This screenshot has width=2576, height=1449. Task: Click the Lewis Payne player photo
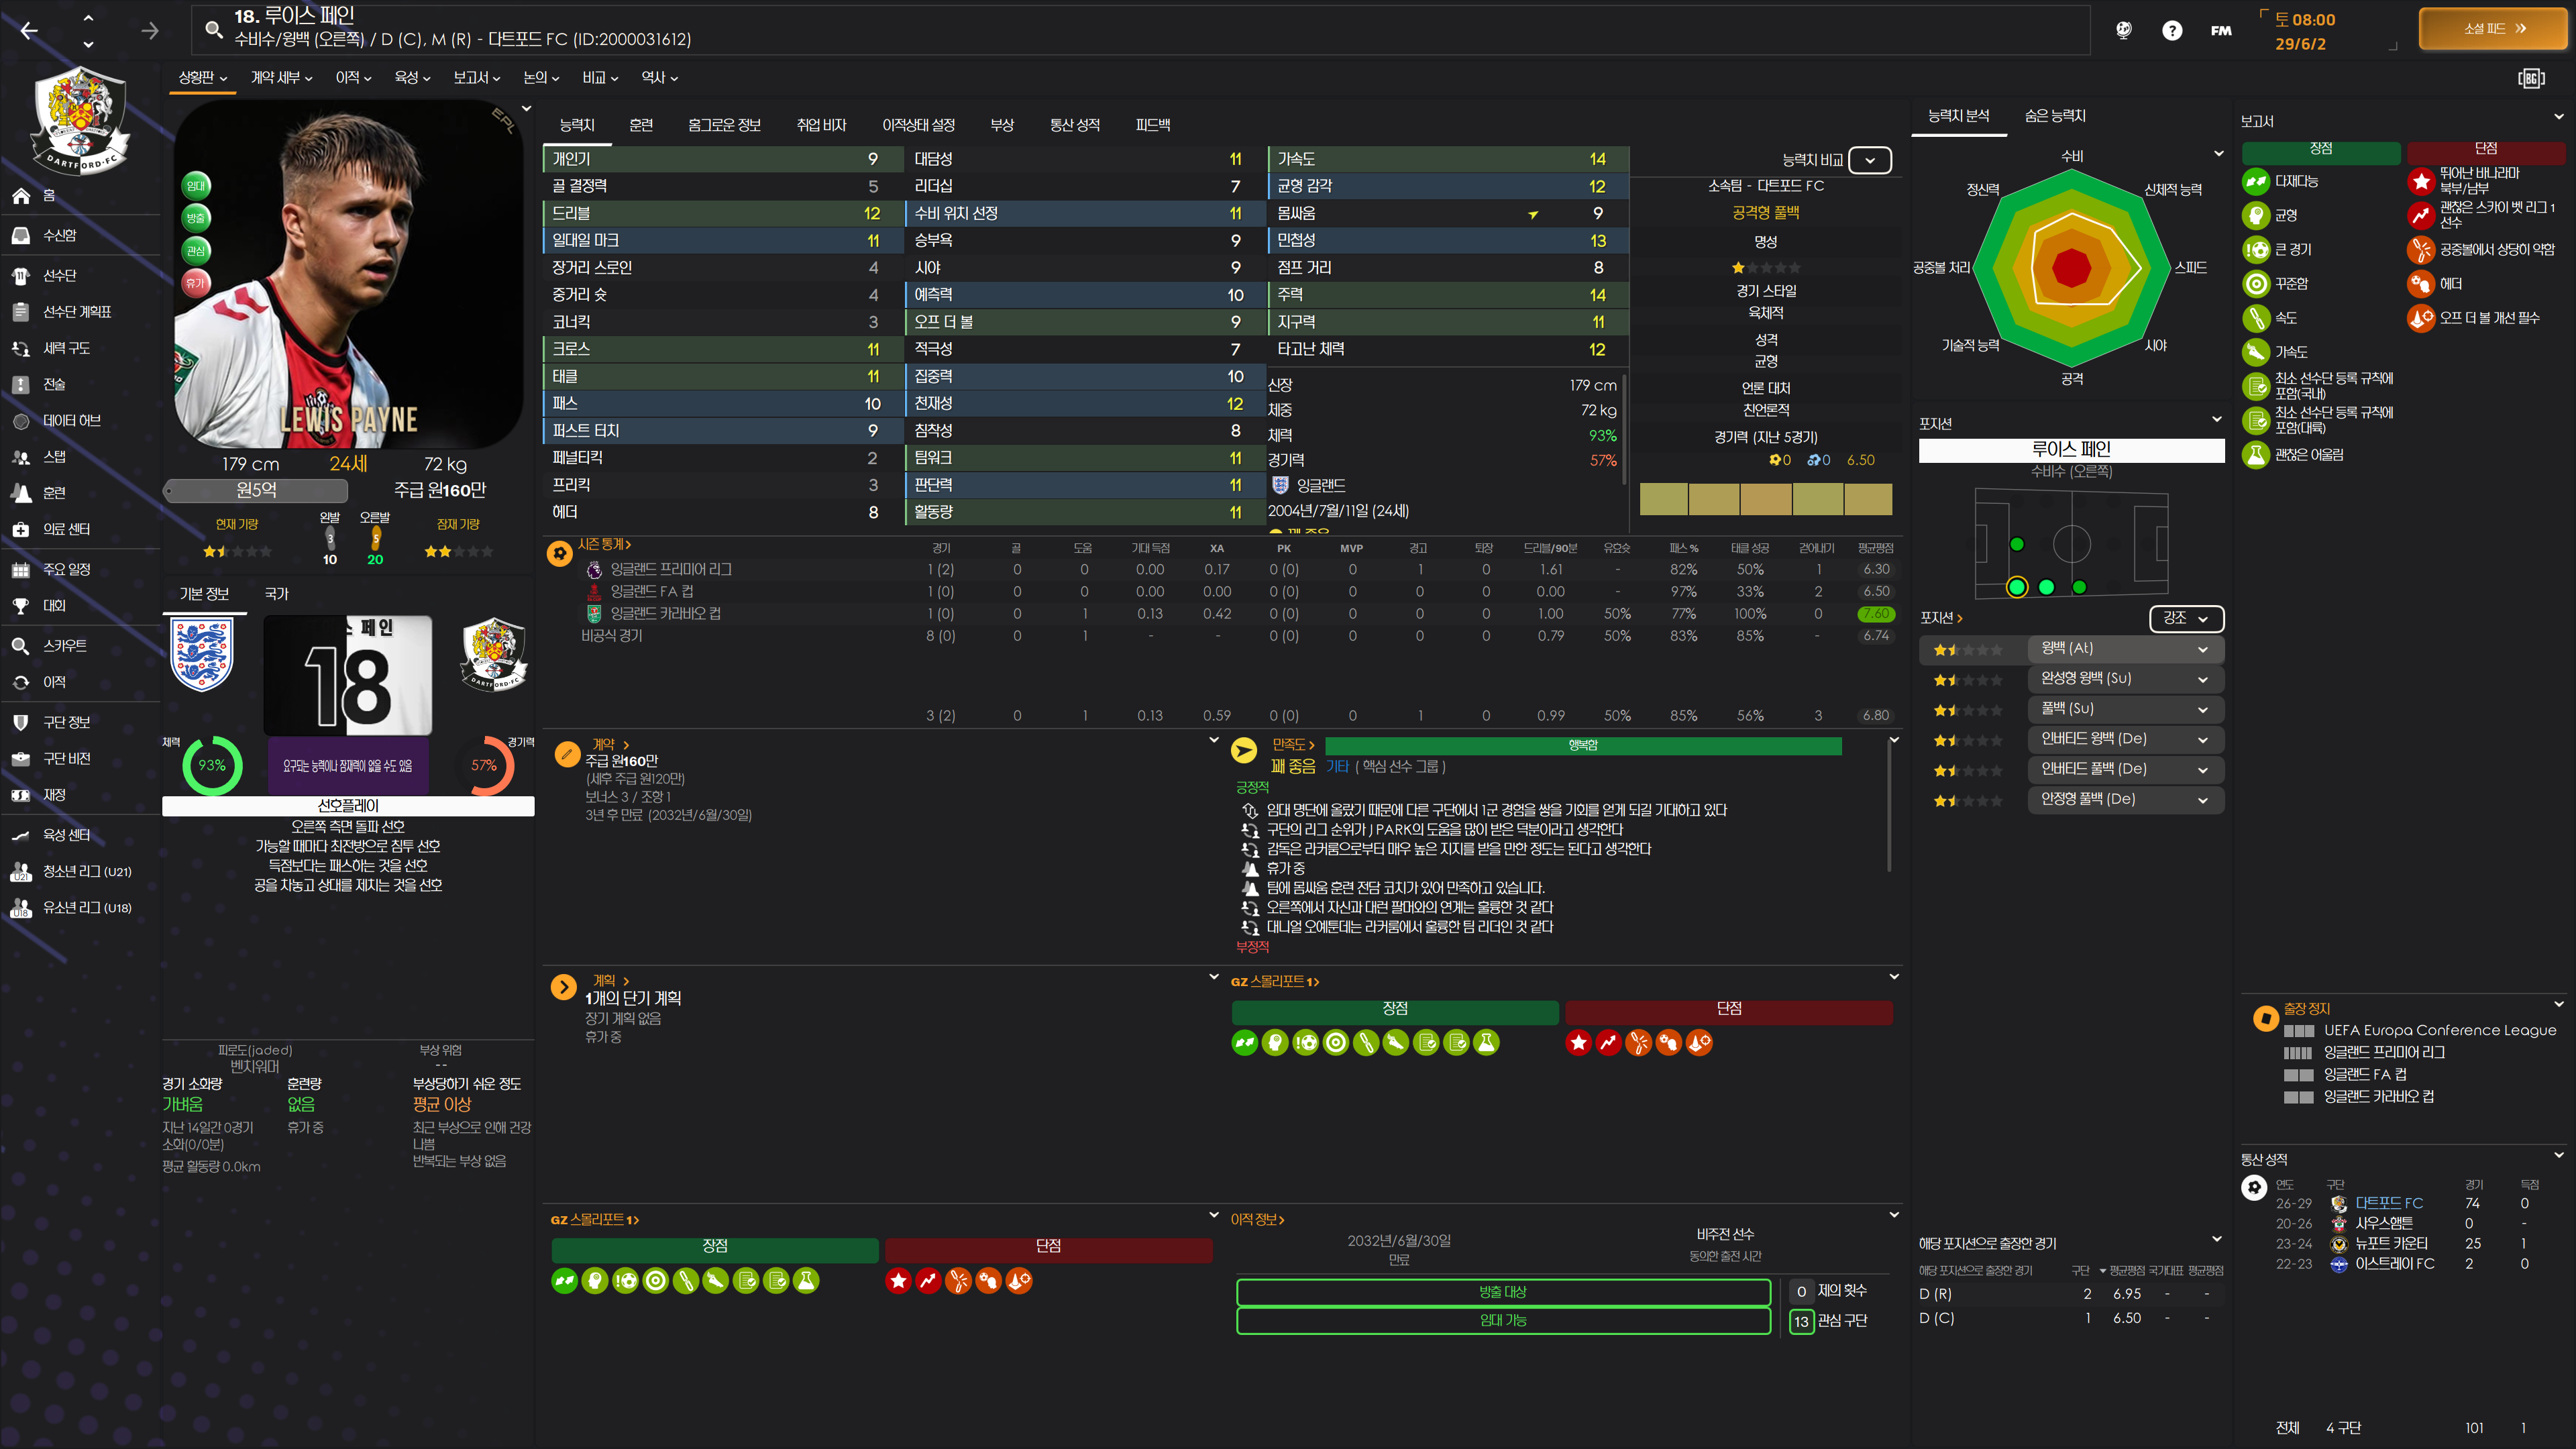(x=348, y=275)
